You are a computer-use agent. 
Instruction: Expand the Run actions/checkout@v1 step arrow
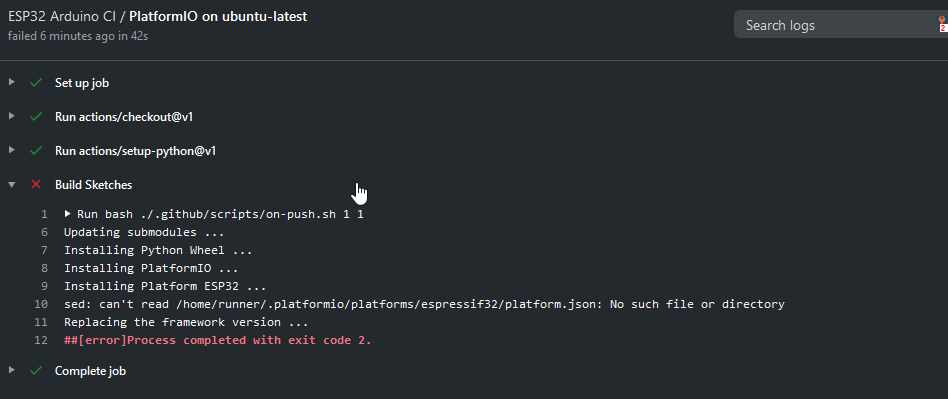[x=11, y=116]
